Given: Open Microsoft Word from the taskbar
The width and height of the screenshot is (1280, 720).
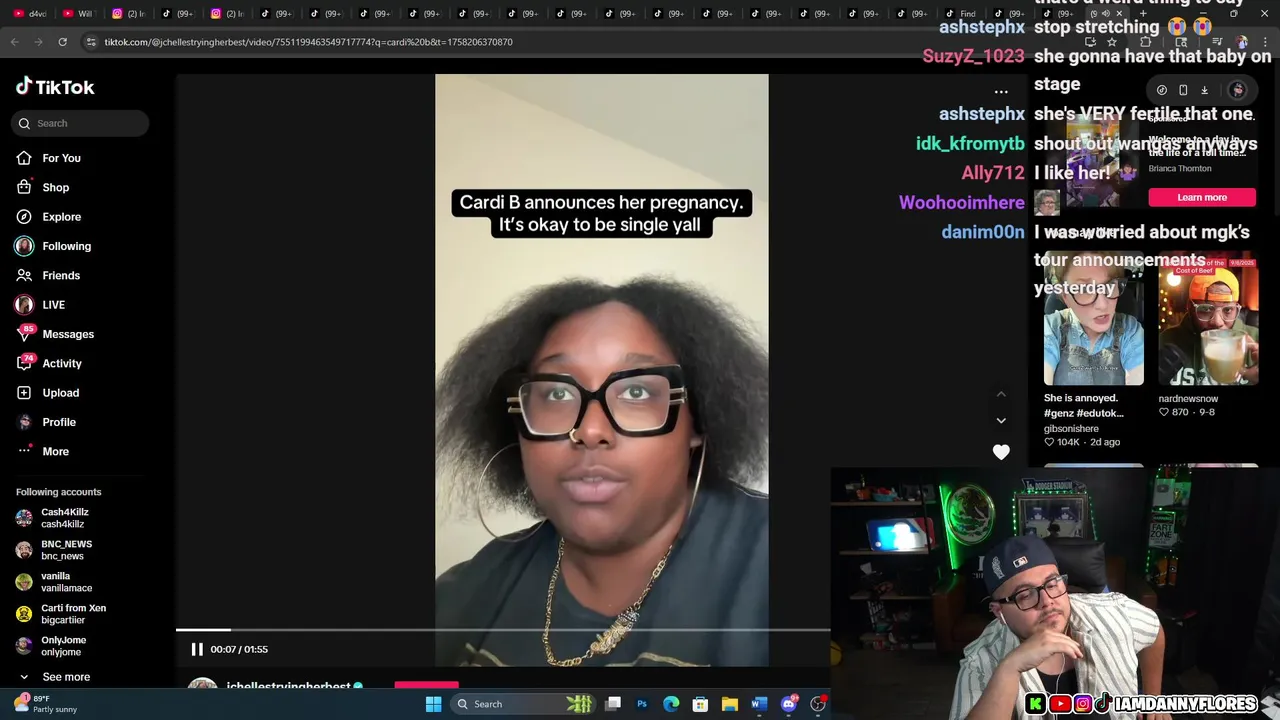Looking at the screenshot, I should pos(759,704).
